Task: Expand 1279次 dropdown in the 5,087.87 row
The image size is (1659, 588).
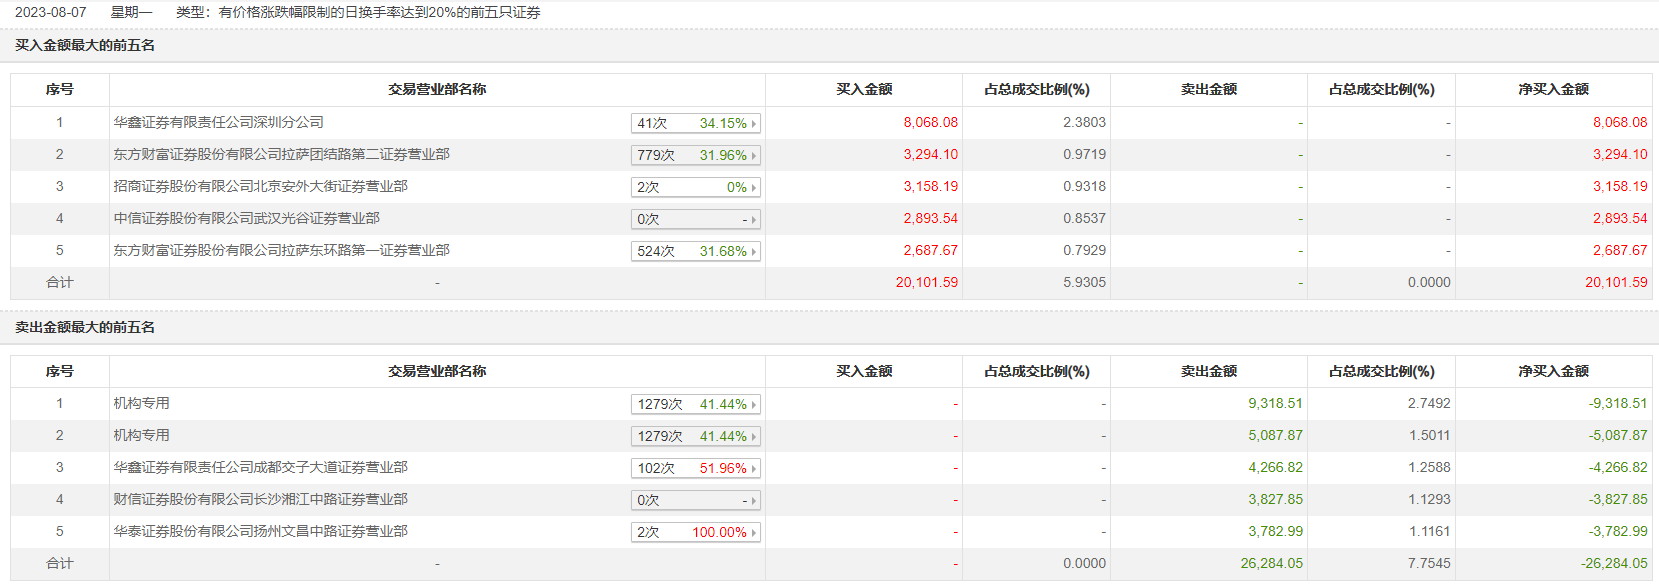Action: point(696,436)
